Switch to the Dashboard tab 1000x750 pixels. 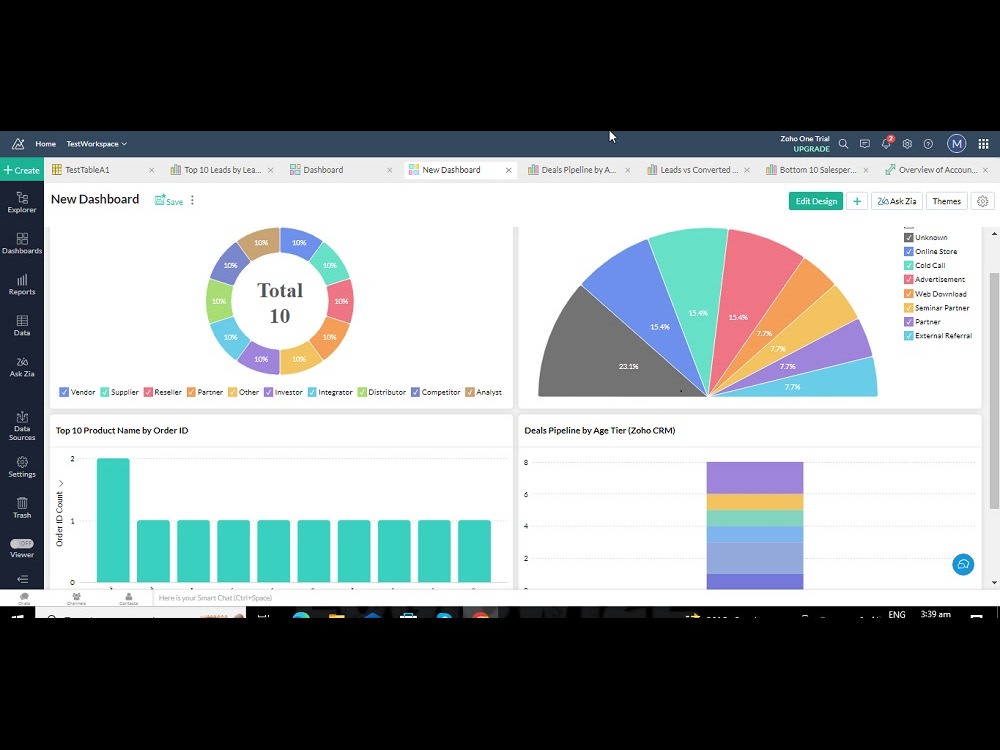[x=323, y=170]
